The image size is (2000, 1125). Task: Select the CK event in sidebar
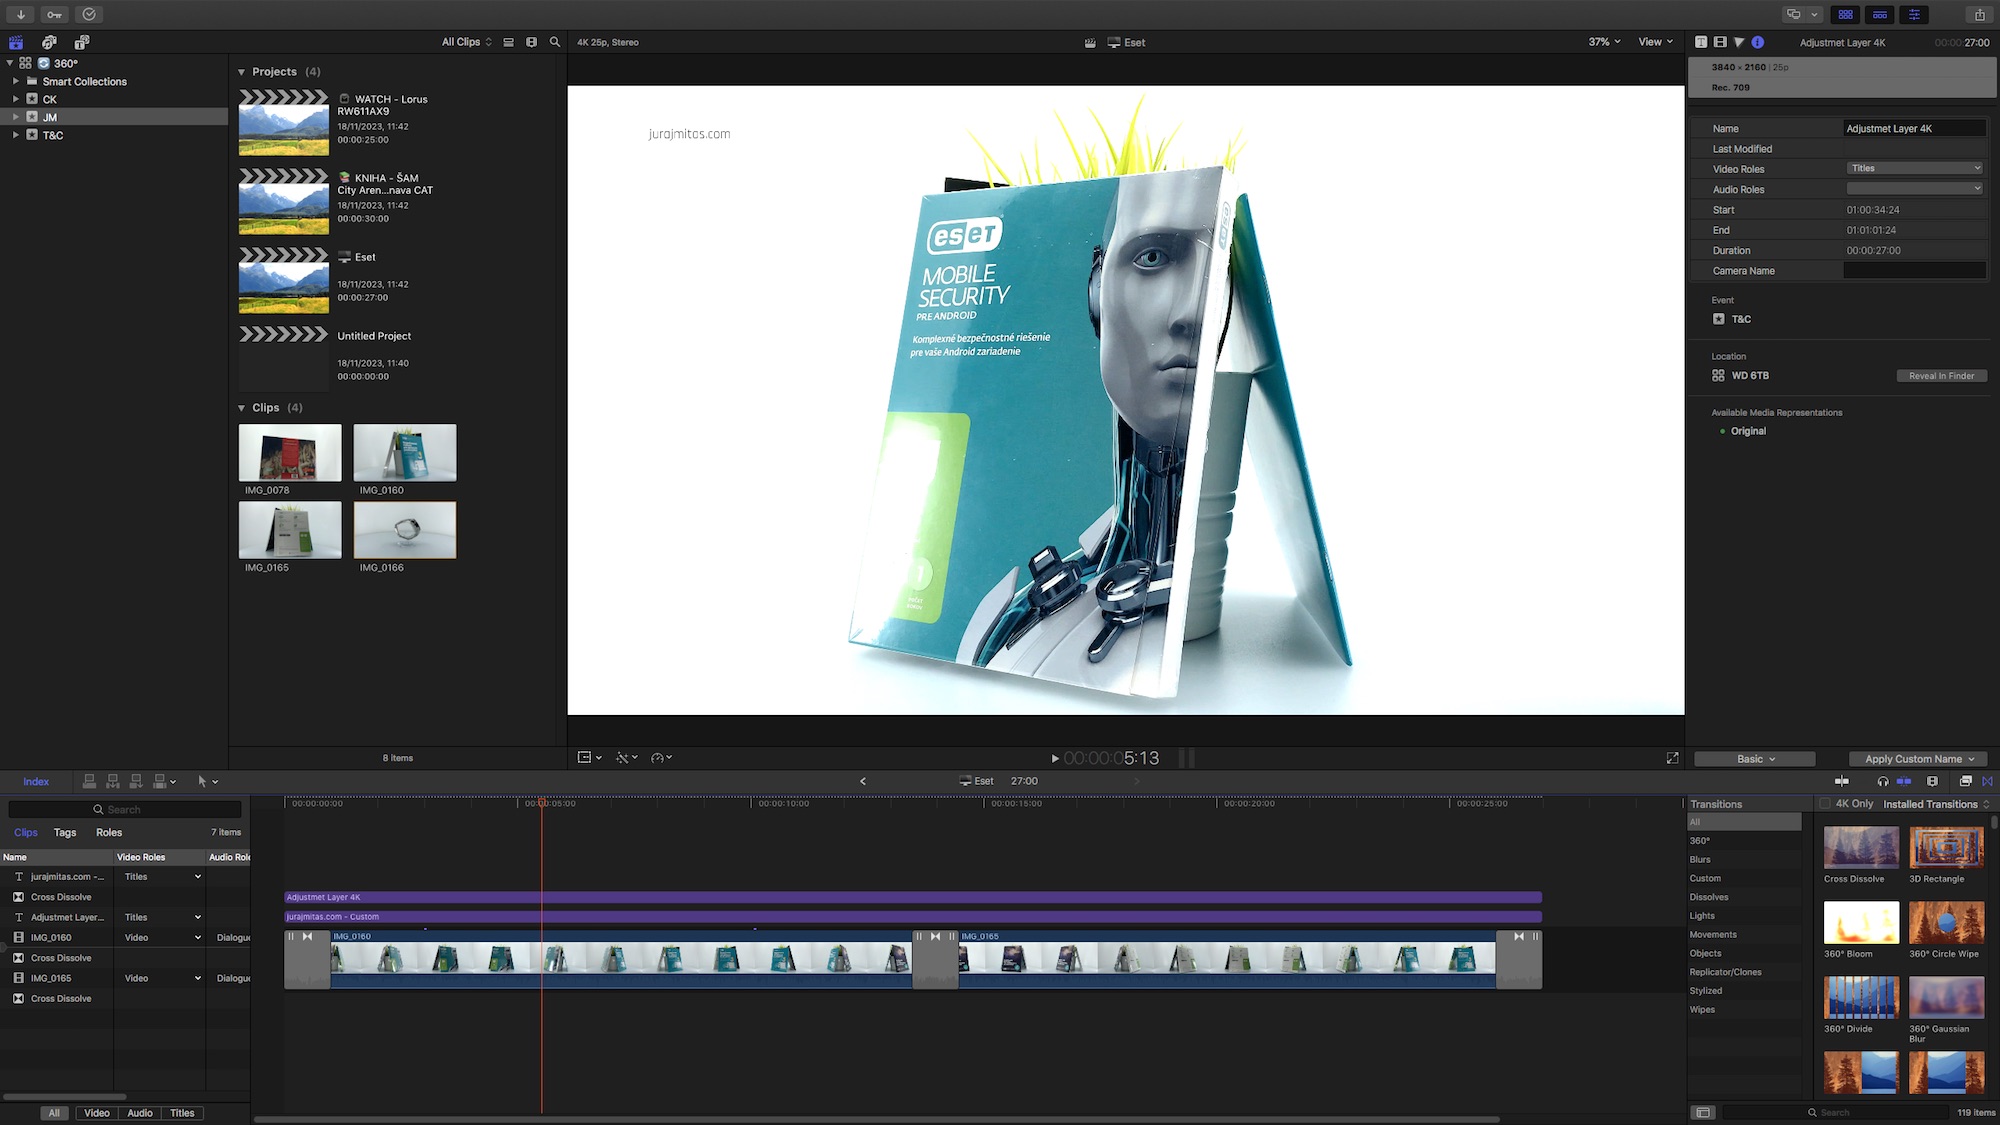click(50, 99)
